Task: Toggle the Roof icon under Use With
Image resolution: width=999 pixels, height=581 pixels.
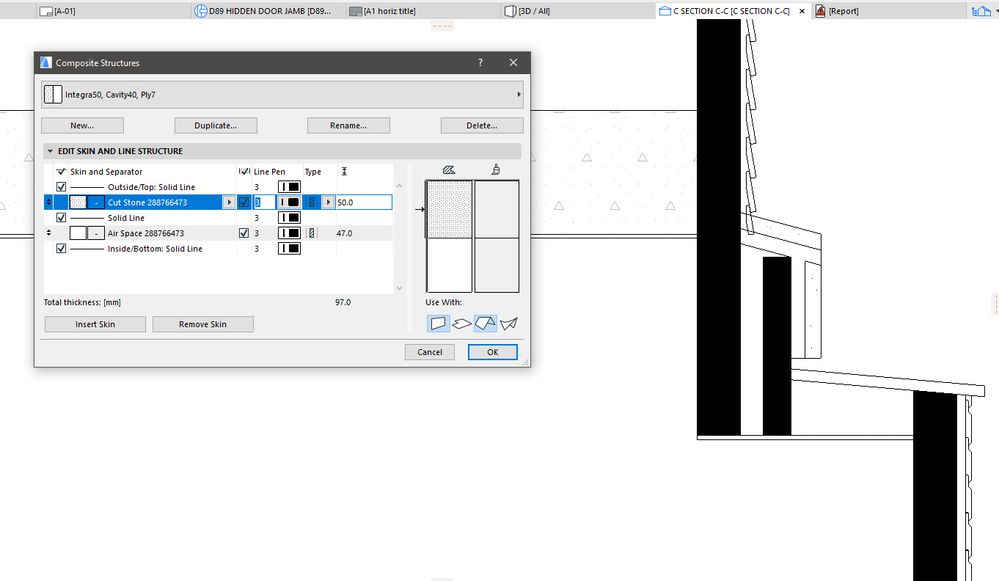Action: [487, 322]
